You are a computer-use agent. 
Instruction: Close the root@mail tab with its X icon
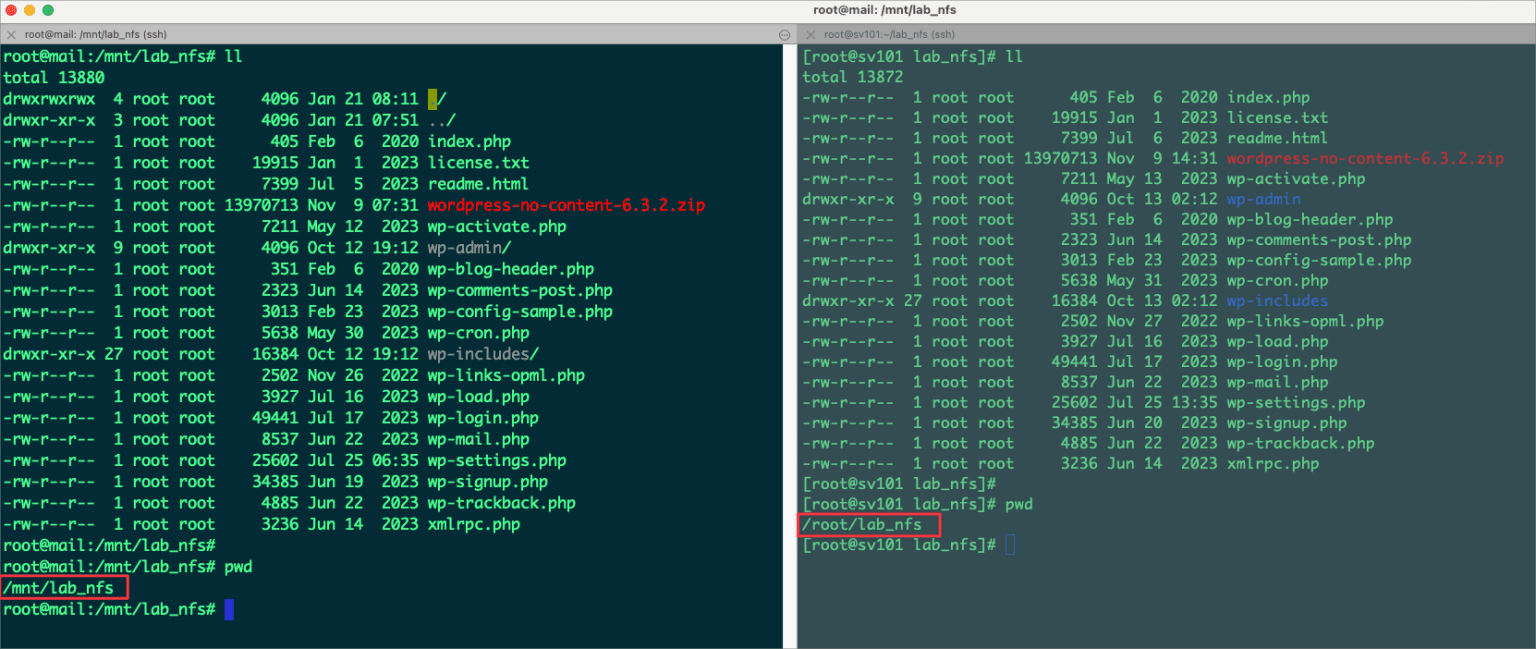pos(11,33)
